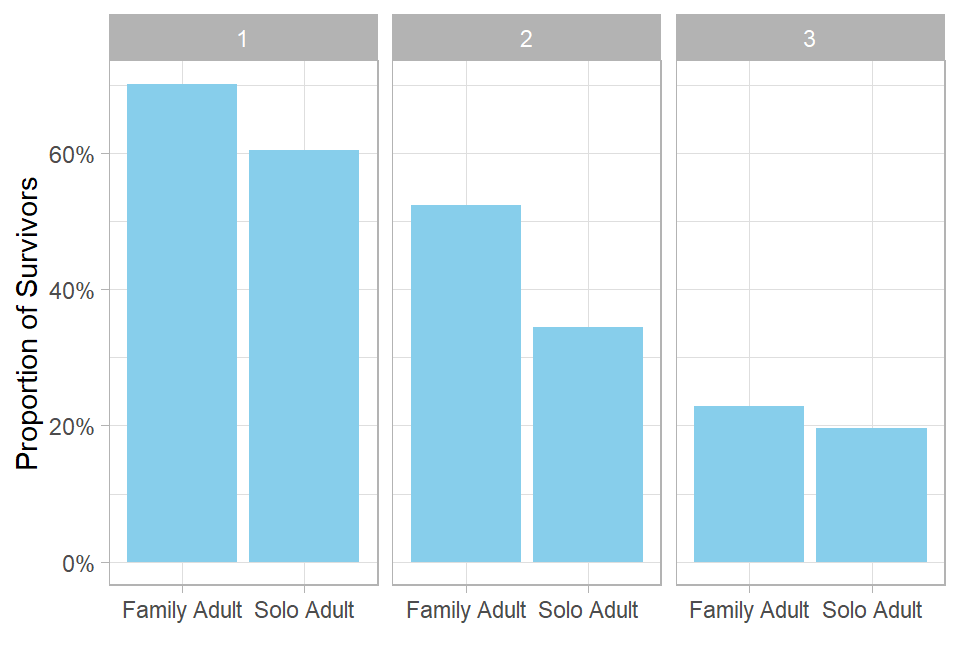Click the 40% y-axis tick label
960x672 pixels.
pyautogui.click(x=73, y=291)
